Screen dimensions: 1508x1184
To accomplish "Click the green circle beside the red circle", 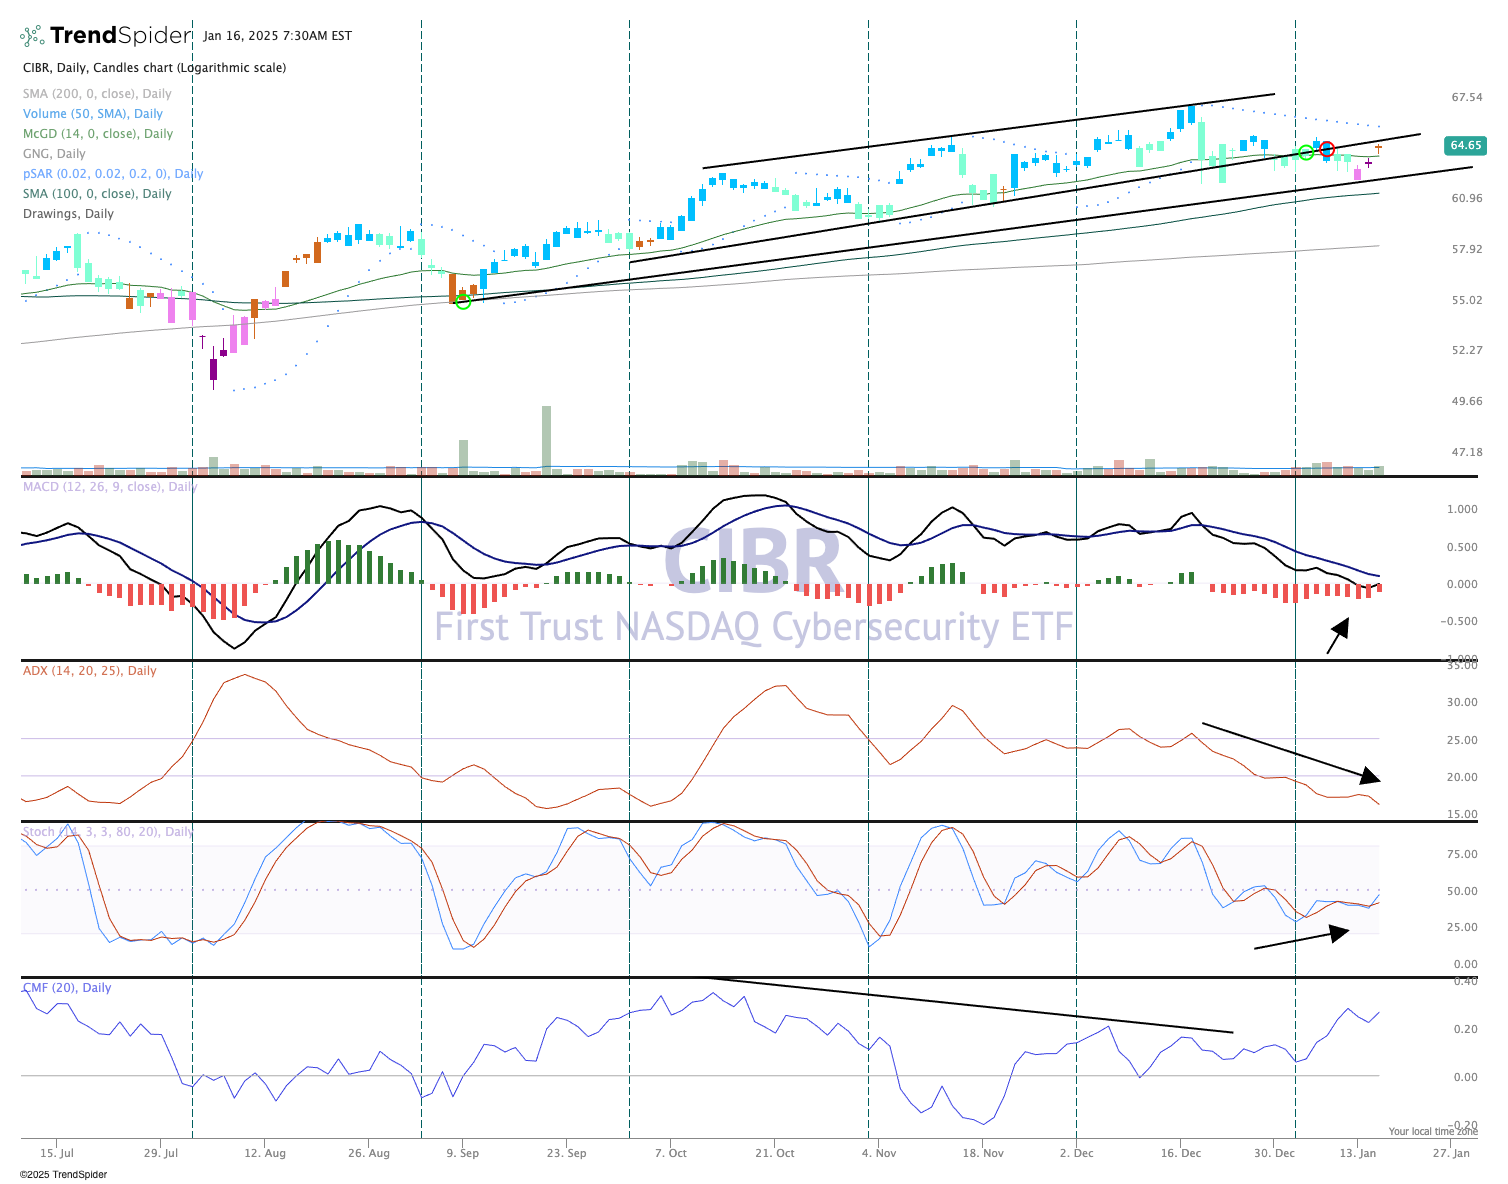I will pyautogui.click(x=1306, y=152).
